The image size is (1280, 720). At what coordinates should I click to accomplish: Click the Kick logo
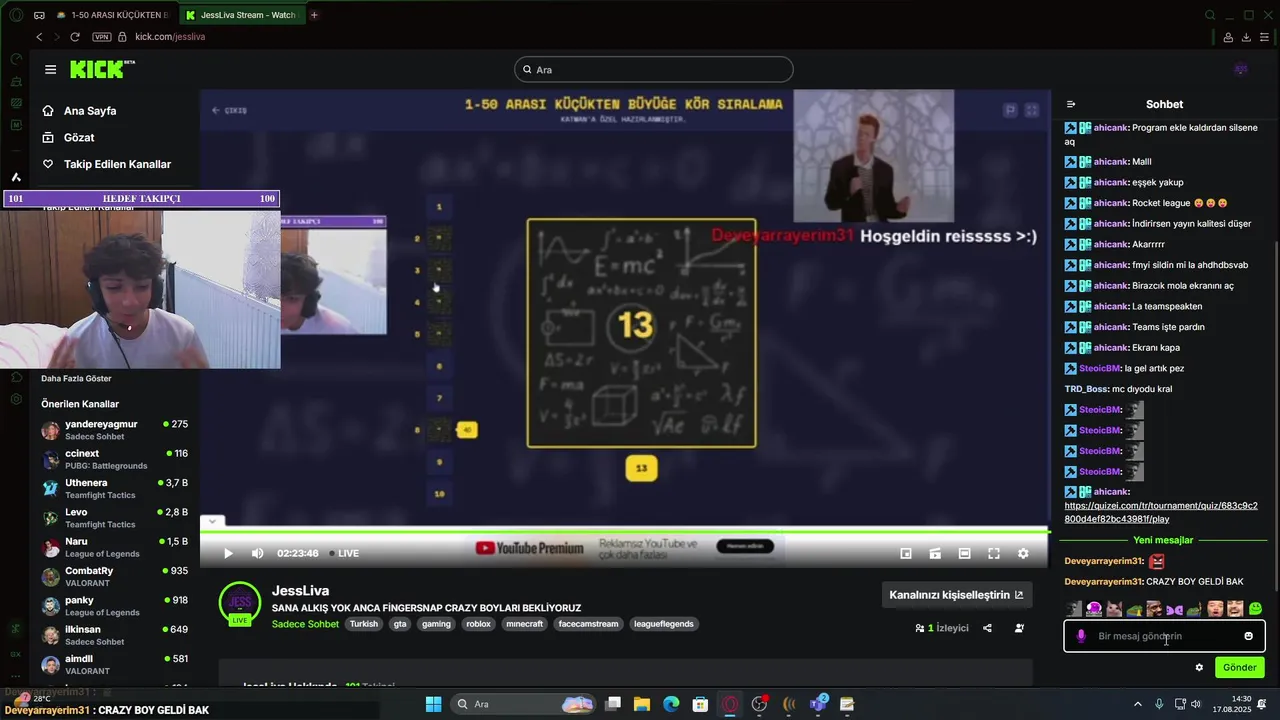tap(102, 69)
